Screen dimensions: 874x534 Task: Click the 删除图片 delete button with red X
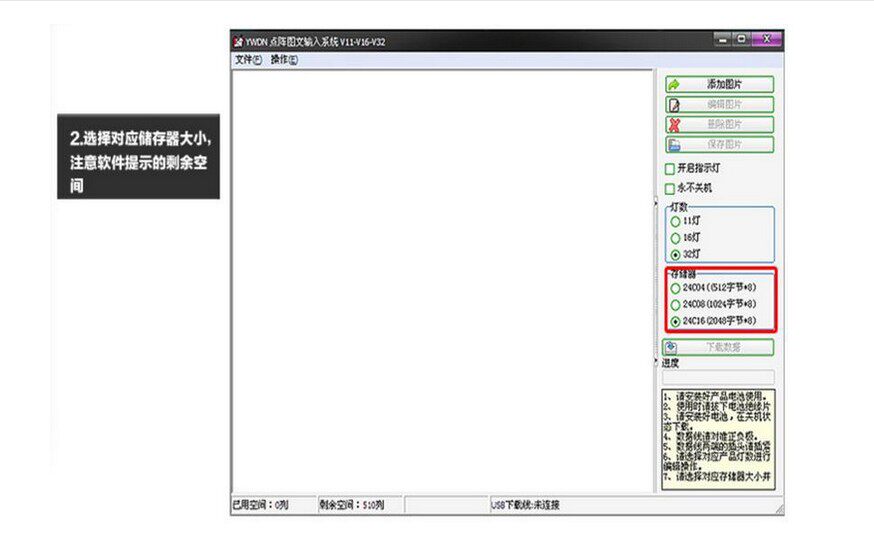click(x=719, y=125)
